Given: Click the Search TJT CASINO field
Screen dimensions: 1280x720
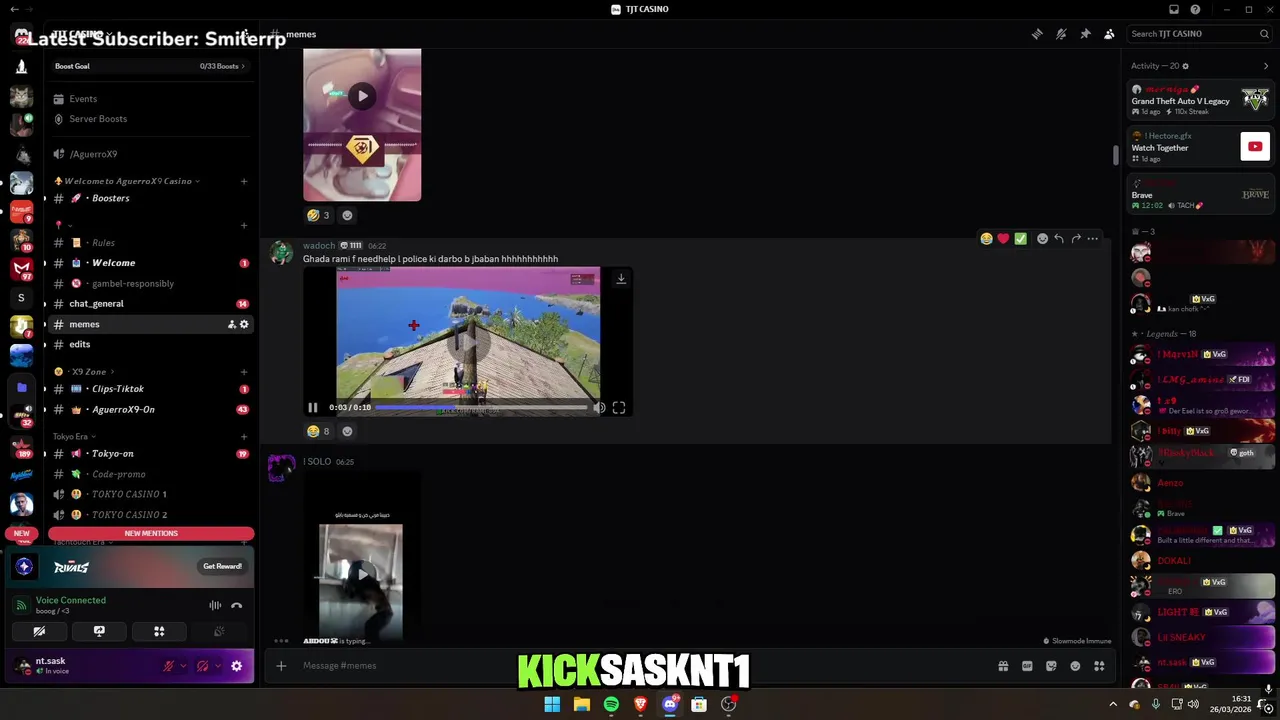Looking at the screenshot, I should tap(1199, 34).
